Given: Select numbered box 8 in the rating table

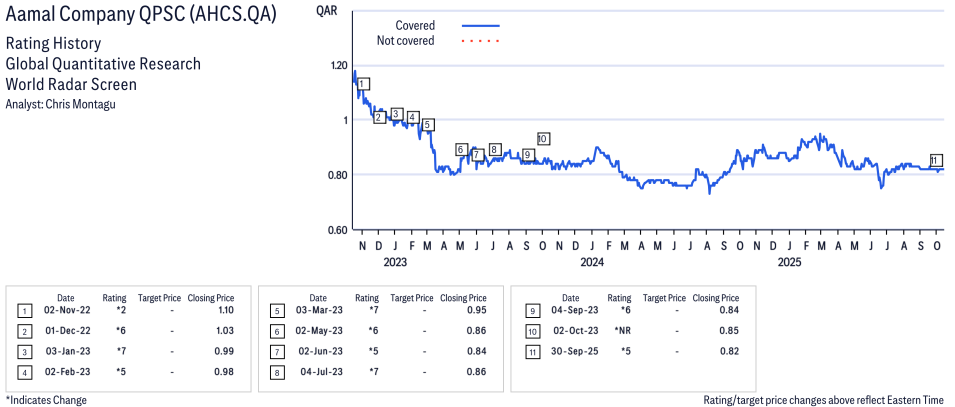Looking at the screenshot, I should pyautogui.click(x=276, y=373).
